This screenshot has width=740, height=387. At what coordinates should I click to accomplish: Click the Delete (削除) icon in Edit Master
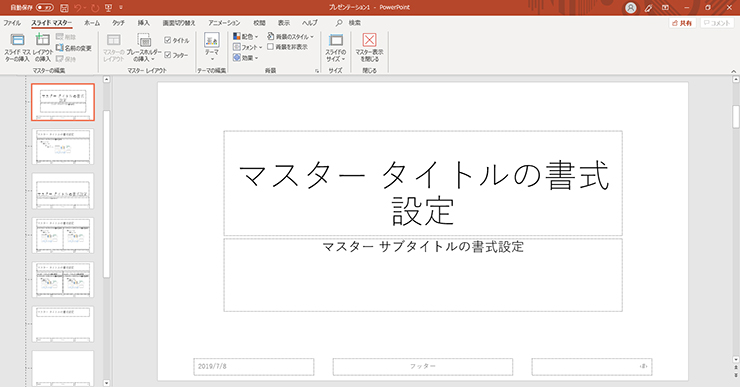66,37
